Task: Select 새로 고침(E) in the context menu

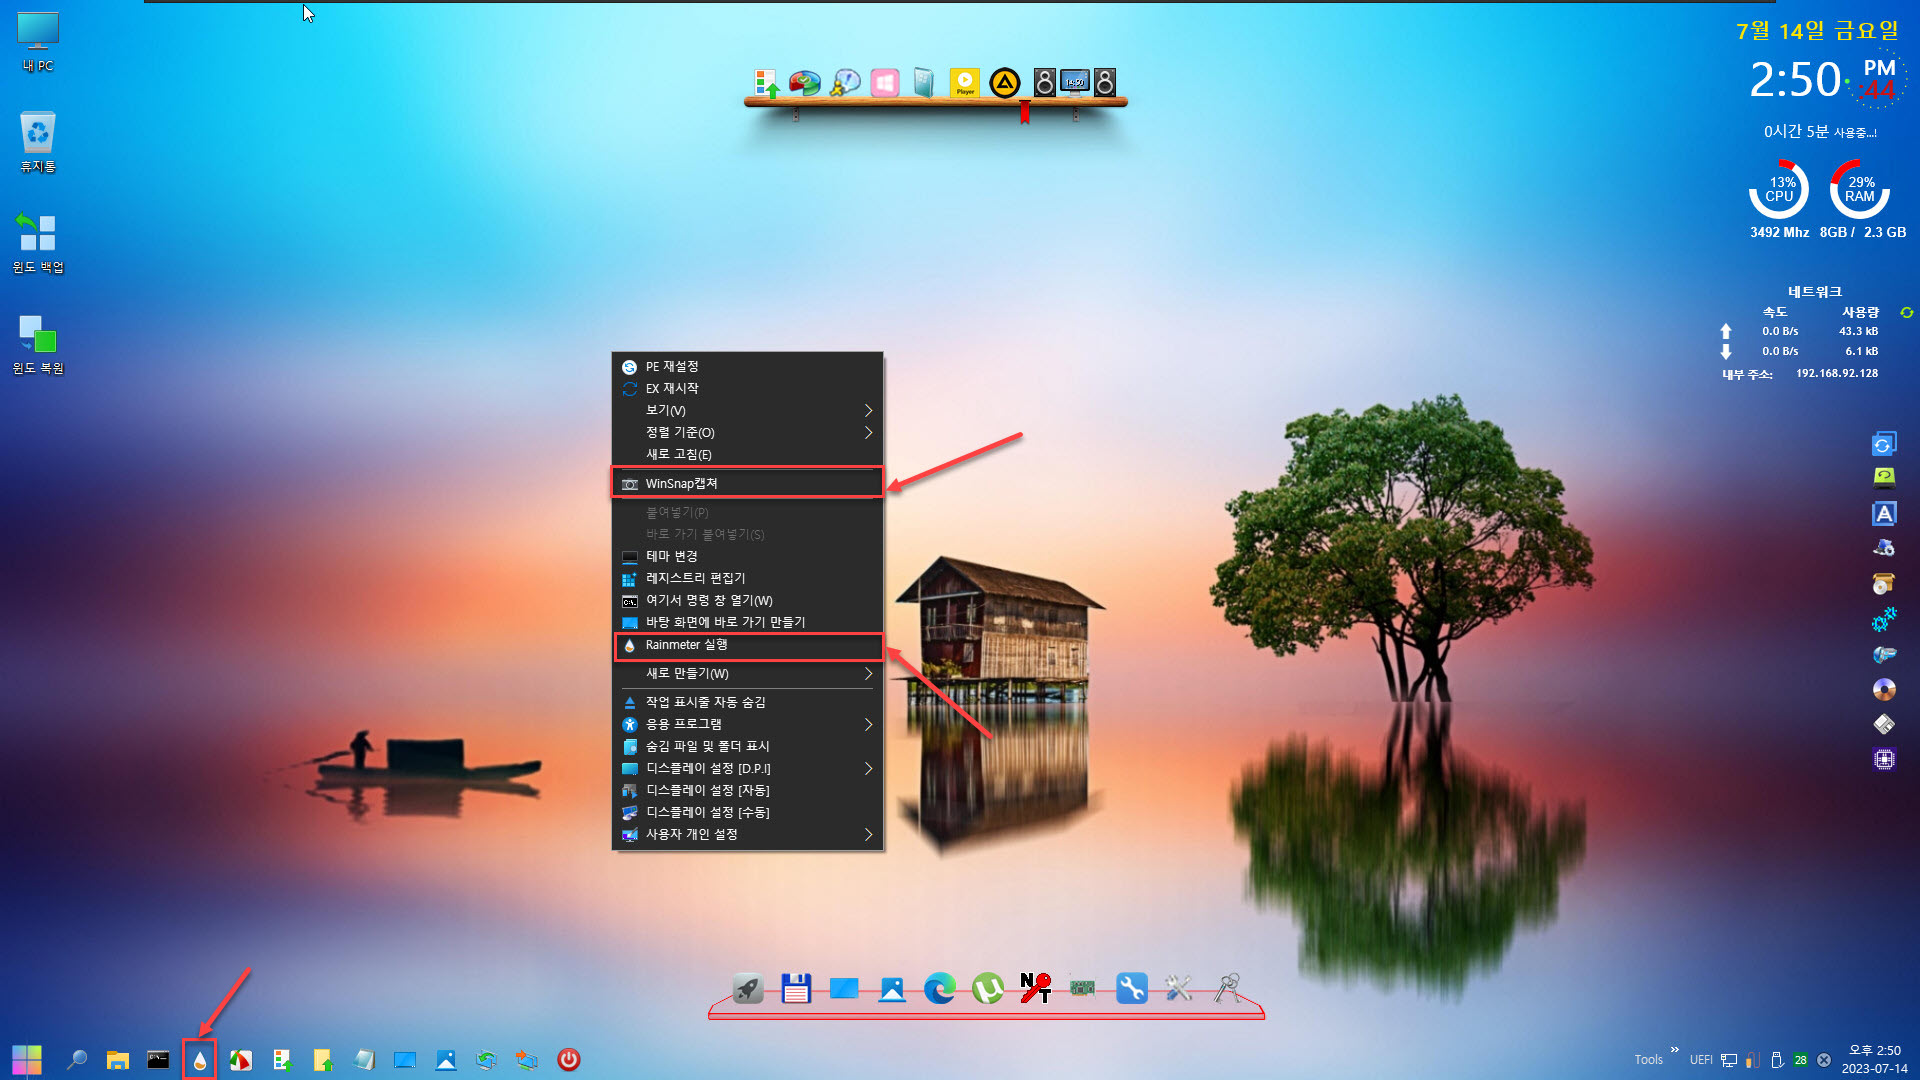Action: pos(747,455)
